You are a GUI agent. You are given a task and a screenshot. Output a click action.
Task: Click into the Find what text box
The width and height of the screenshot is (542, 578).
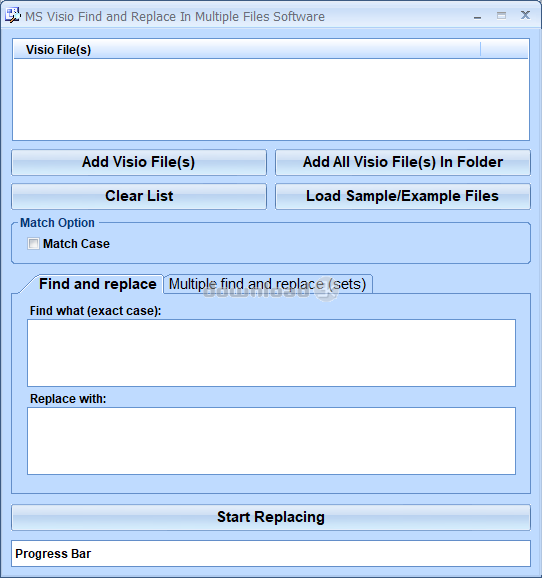271,353
